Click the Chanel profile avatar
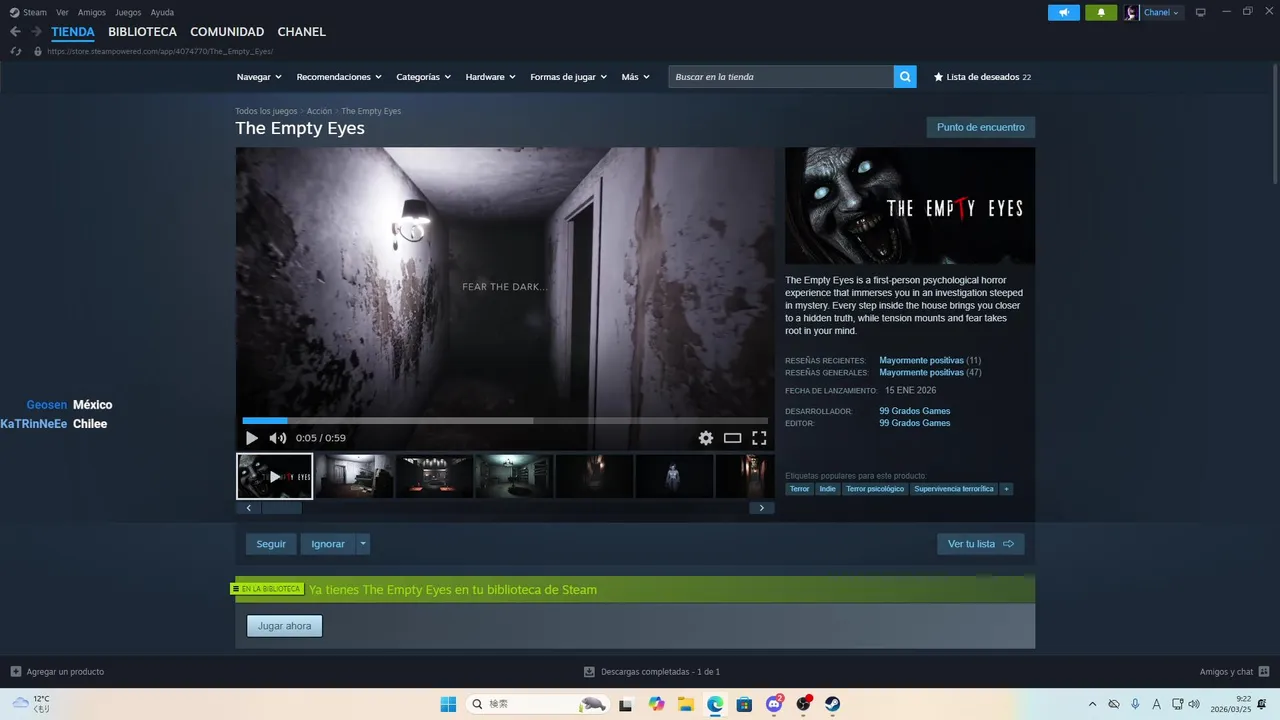The width and height of the screenshot is (1280, 720). pos(1131,12)
